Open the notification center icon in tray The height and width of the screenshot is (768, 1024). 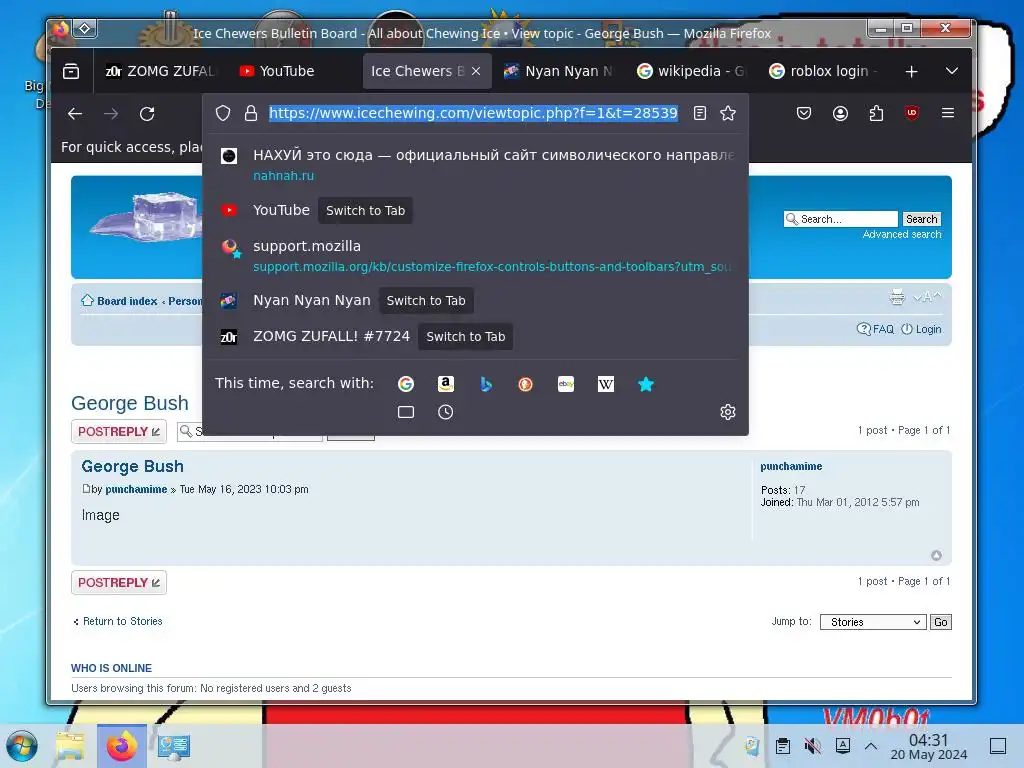997,746
